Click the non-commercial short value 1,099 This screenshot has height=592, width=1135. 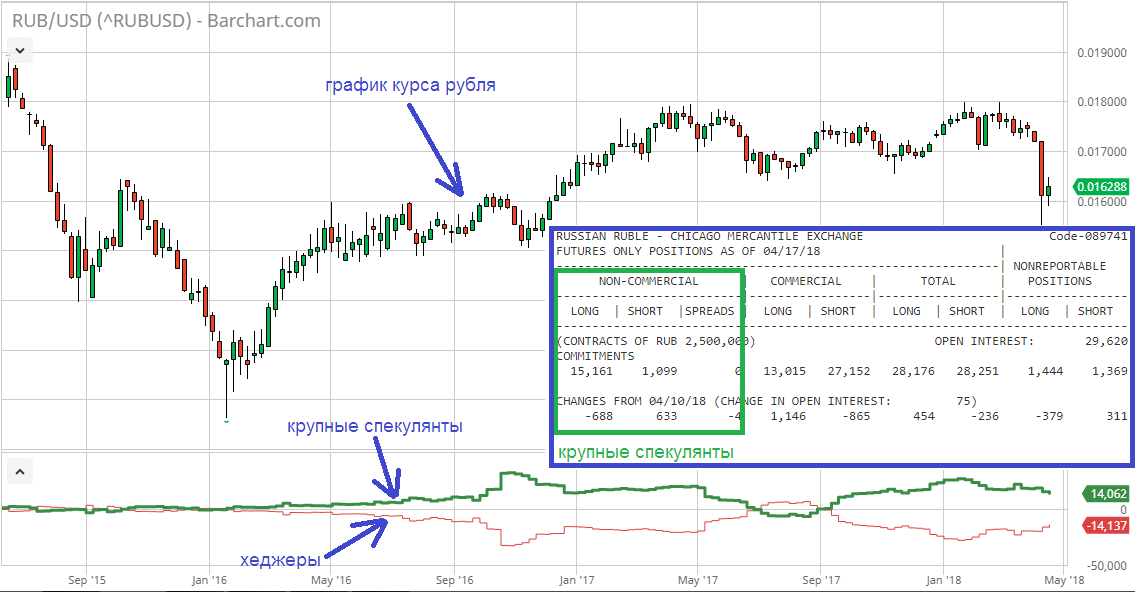pyautogui.click(x=659, y=371)
